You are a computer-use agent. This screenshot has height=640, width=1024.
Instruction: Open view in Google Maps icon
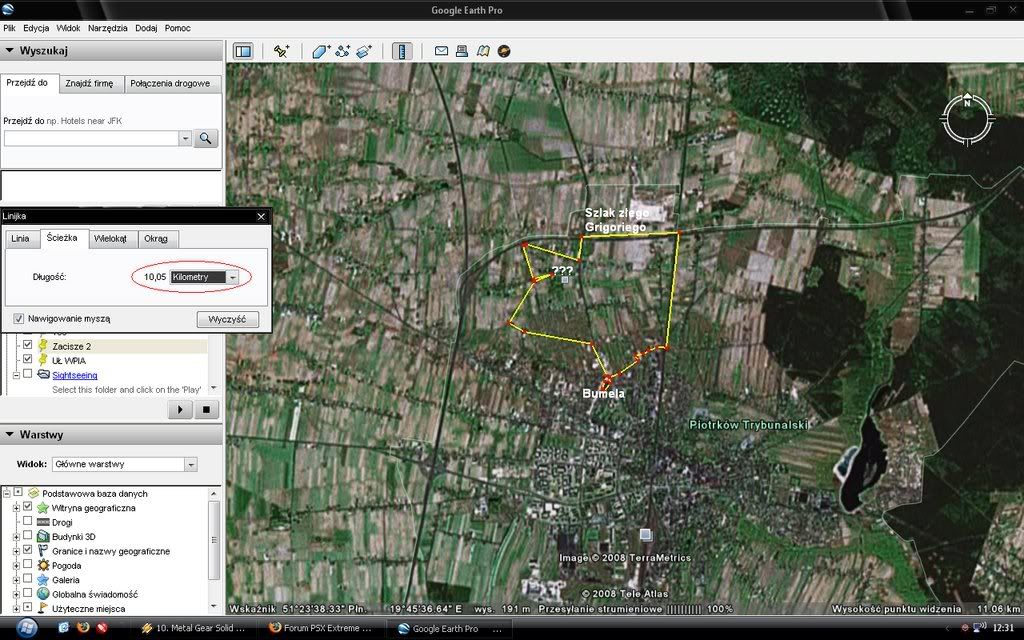click(483, 51)
